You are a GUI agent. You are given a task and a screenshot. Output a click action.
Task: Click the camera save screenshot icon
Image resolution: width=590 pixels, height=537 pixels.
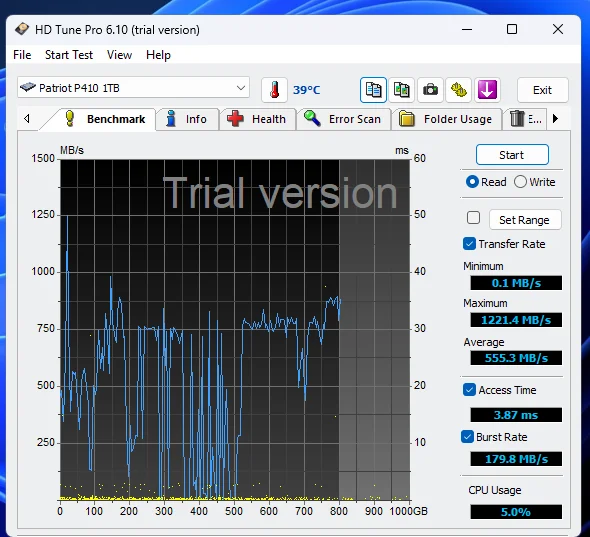(430, 90)
